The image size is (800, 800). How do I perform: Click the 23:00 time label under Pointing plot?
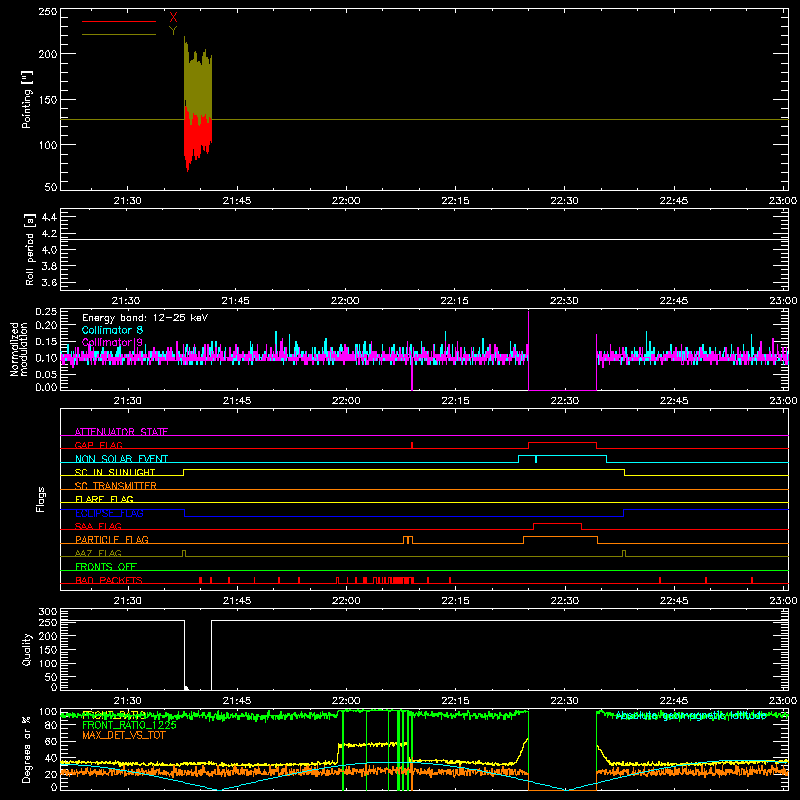(782, 201)
